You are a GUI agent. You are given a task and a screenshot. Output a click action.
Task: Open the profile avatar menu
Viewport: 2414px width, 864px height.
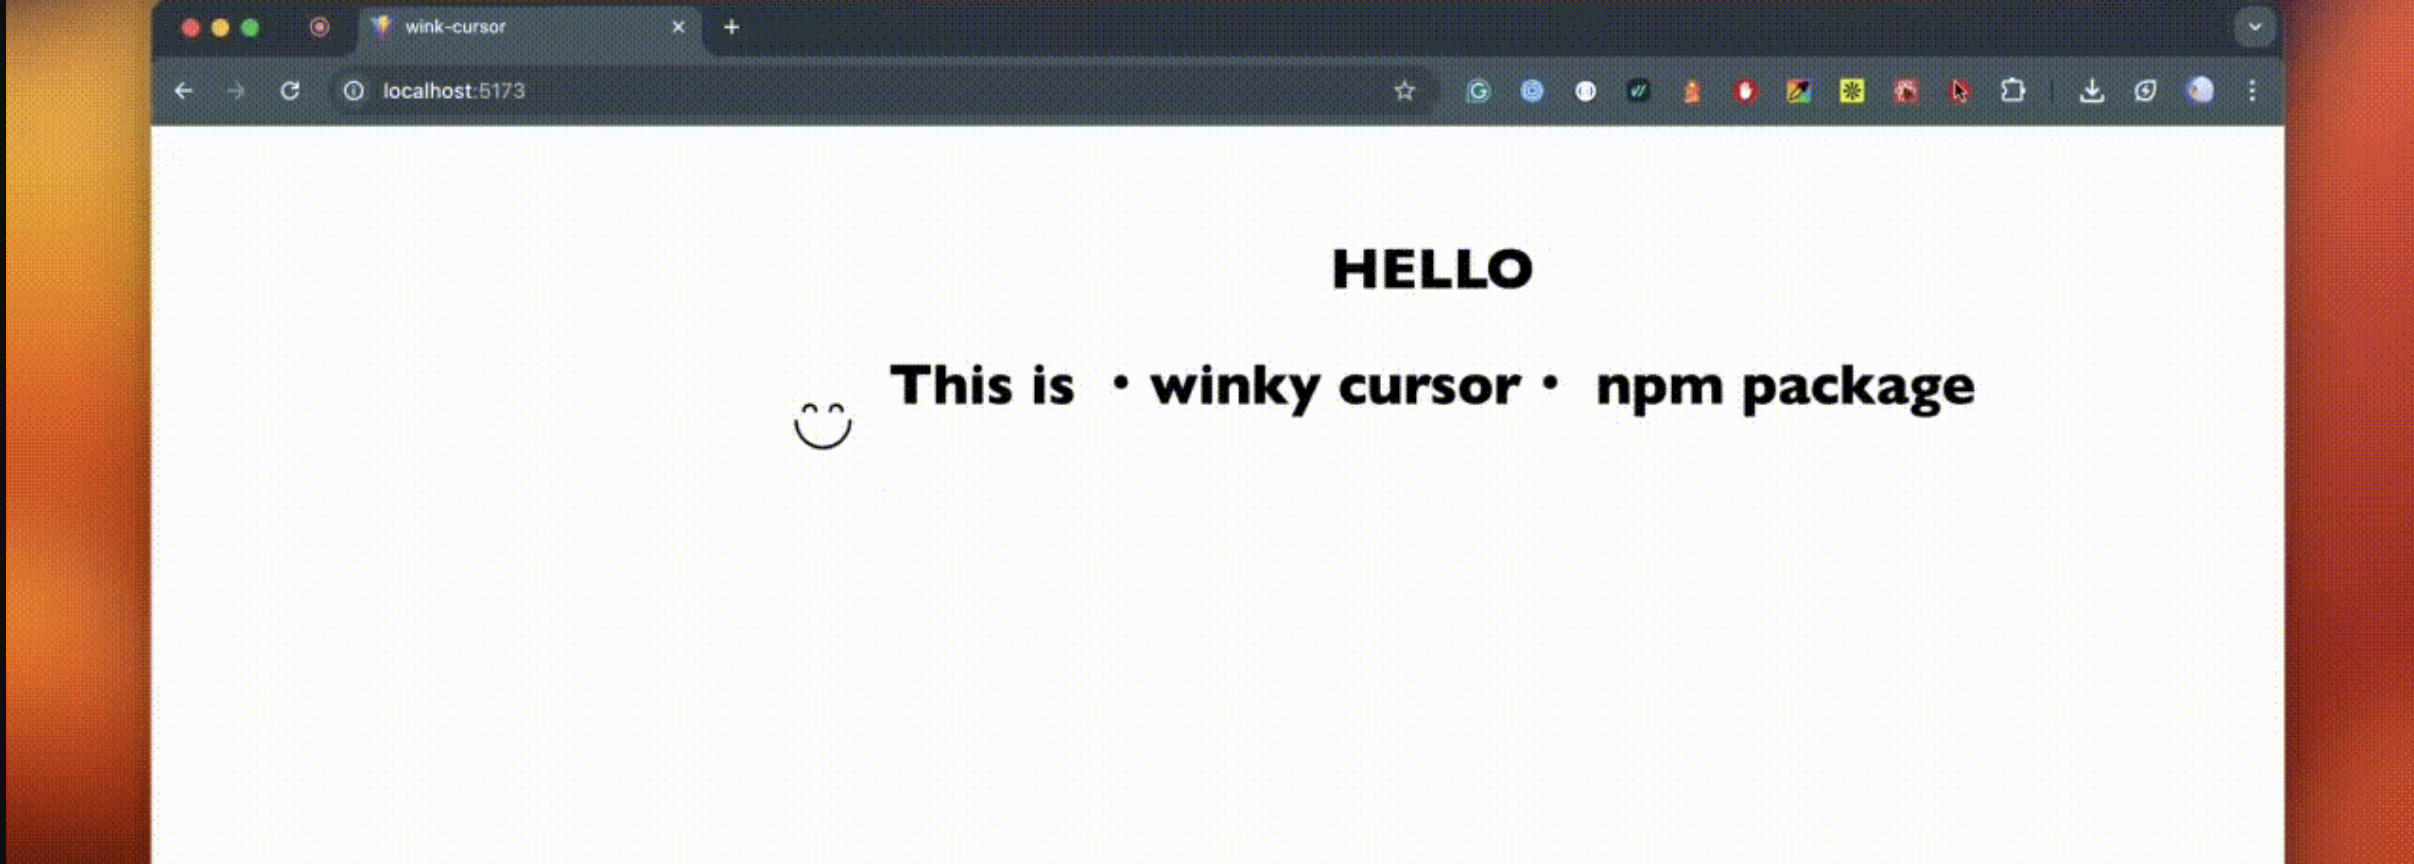pyautogui.click(x=2199, y=91)
